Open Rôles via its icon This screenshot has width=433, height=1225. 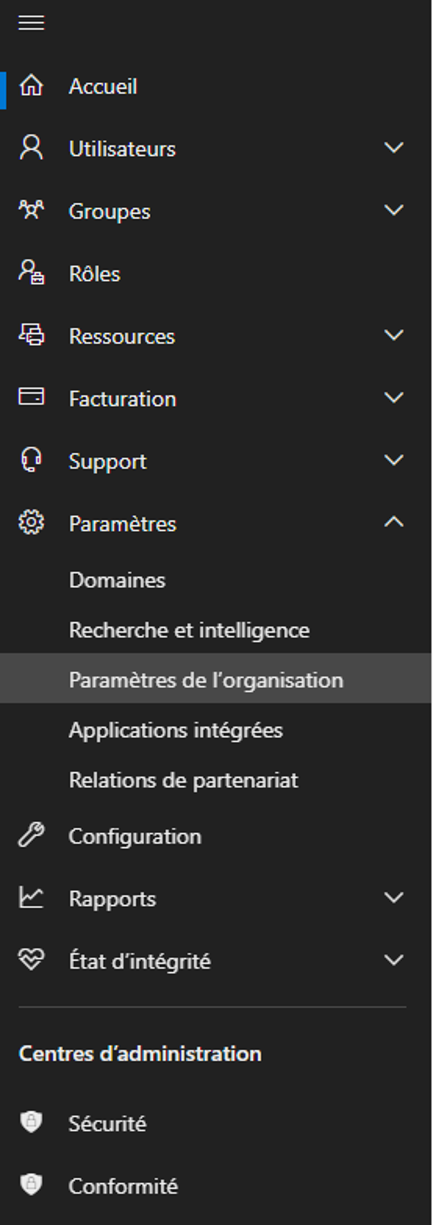tap(31, 273)
